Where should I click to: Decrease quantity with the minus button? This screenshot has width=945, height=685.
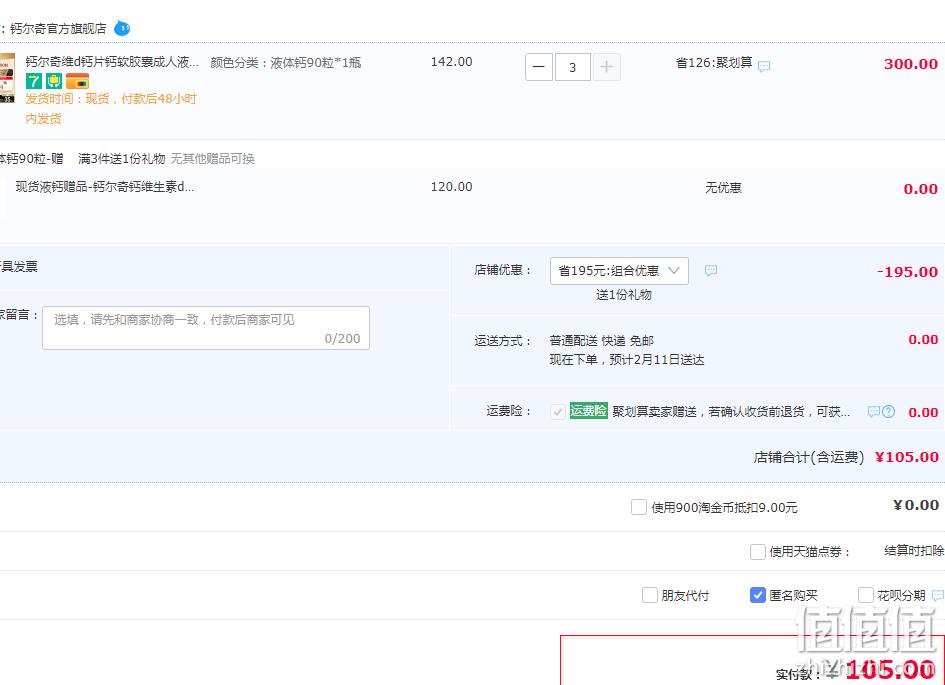pyautogui.click(x=539, y=67)
